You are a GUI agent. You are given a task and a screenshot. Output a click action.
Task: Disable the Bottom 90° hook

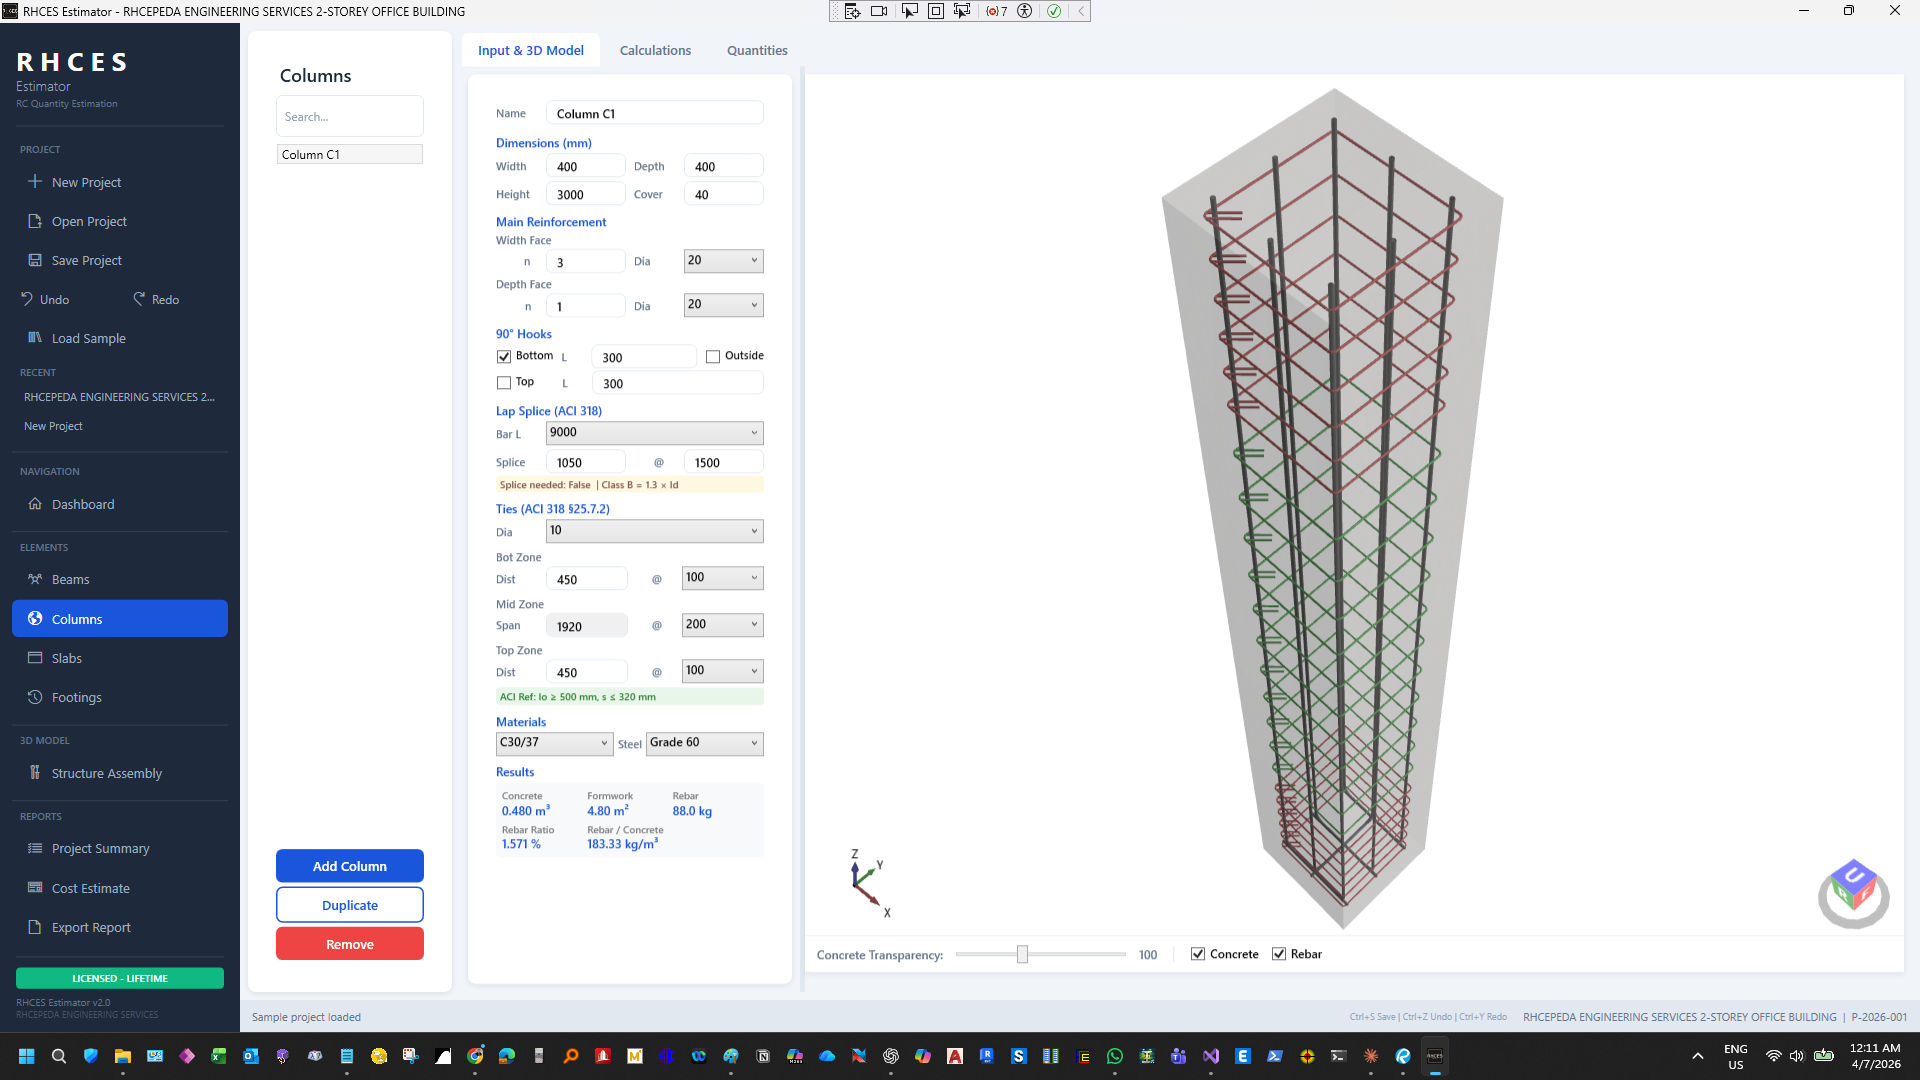(x=503, y=356)
